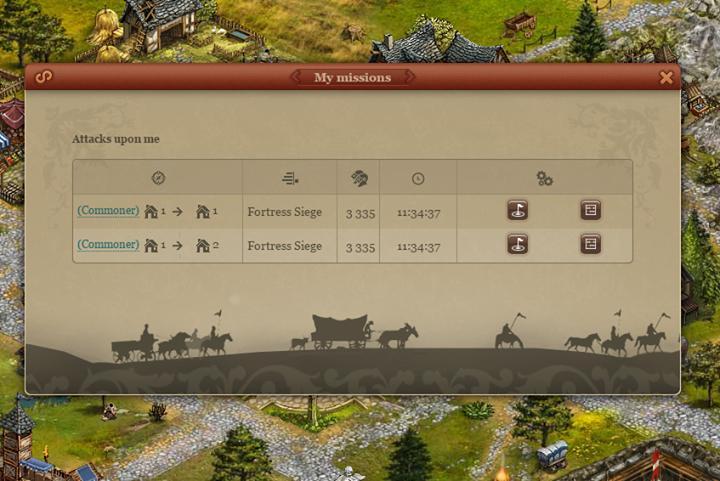Open the first (Commoner) attacker link
The width and height of the screenshot is (720, 481).
(x=108, y=211)
